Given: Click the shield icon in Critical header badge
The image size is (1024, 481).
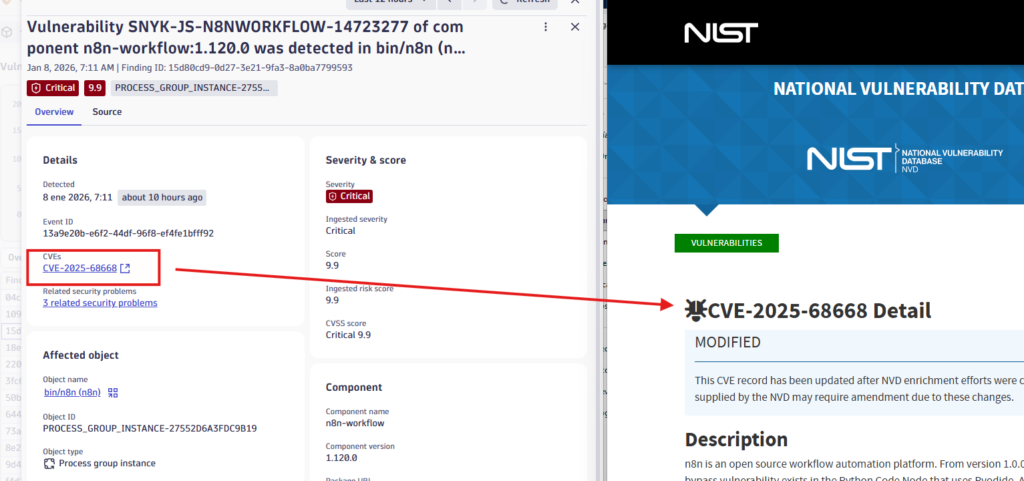Looking at the screenshot, I should [x=36, y=88].
